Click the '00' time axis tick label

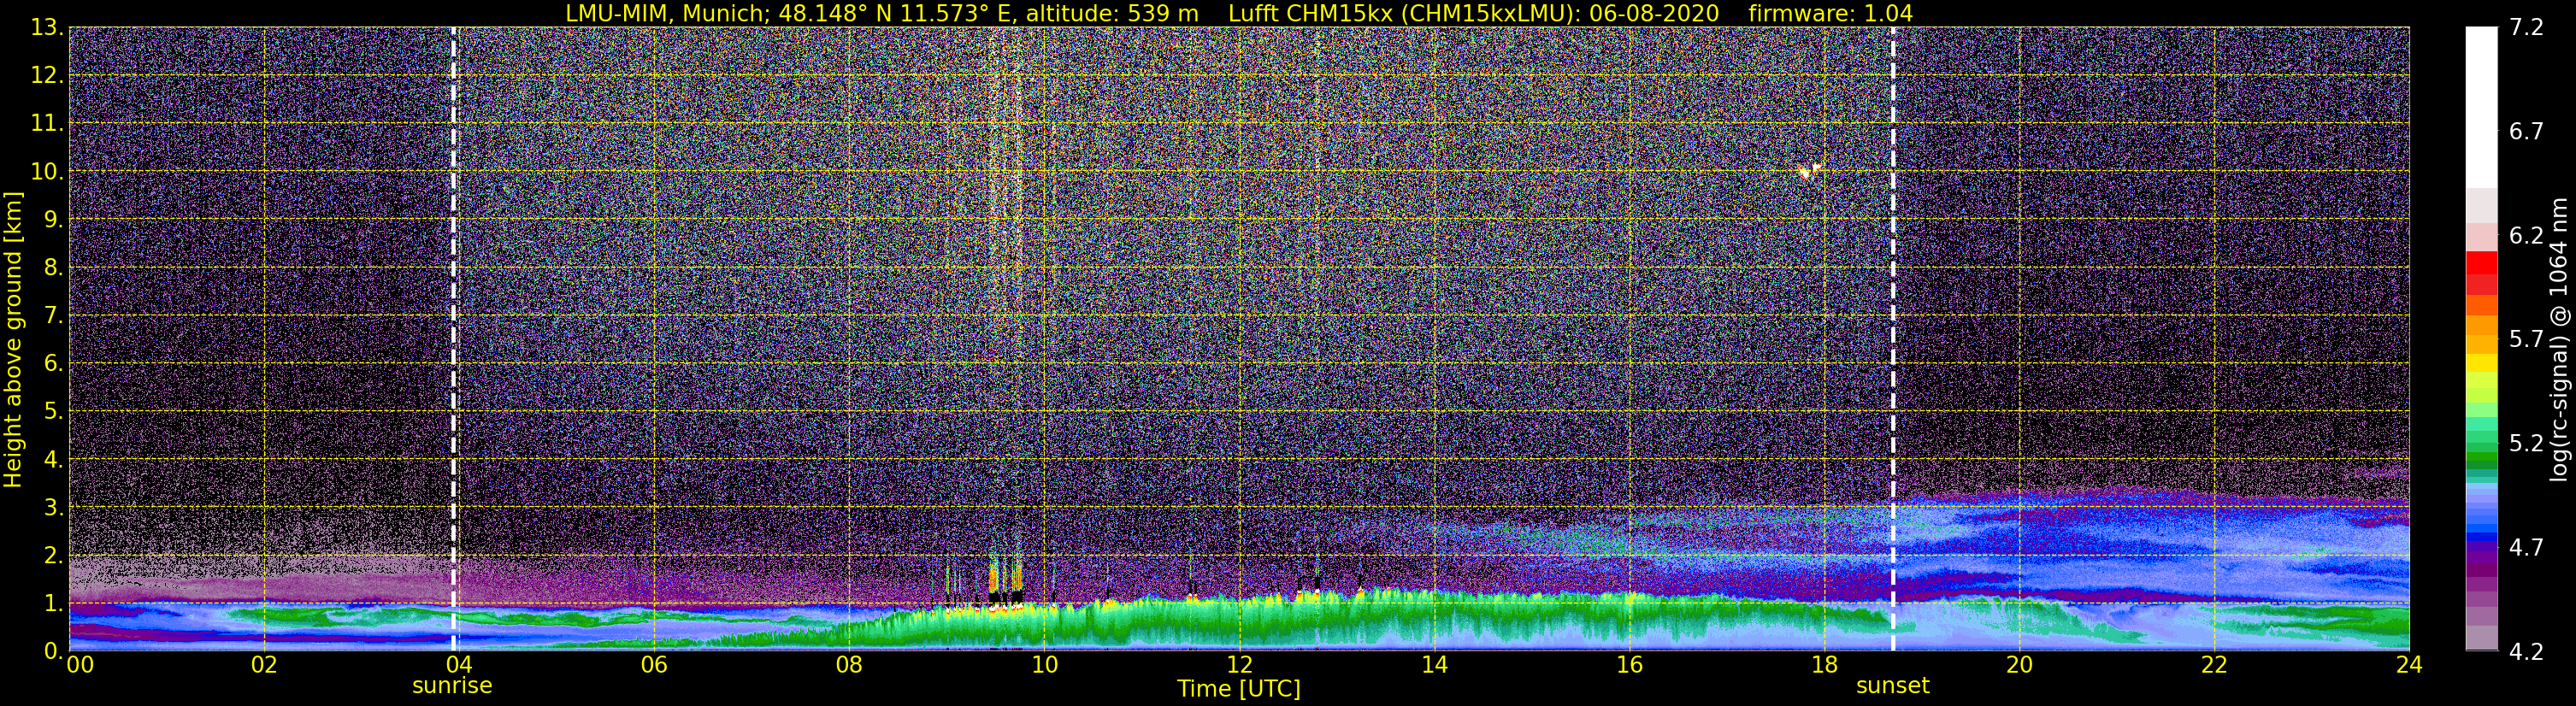[x=80, y=664]
